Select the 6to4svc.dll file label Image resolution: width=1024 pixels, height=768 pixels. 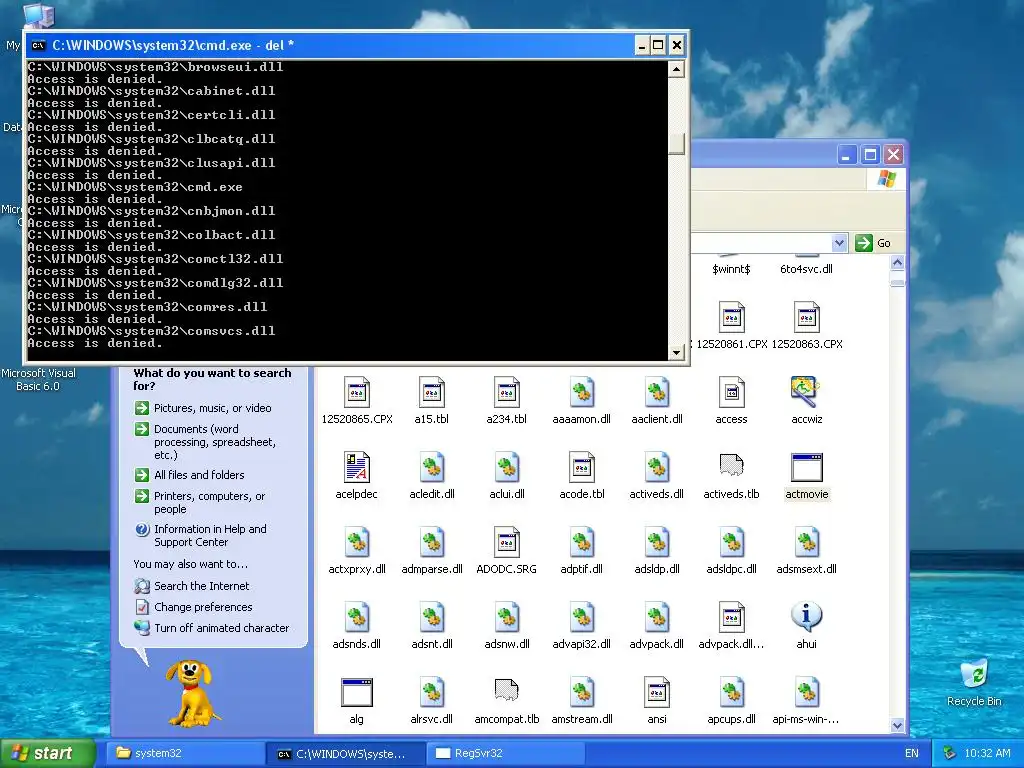click(x=807, y=269)
